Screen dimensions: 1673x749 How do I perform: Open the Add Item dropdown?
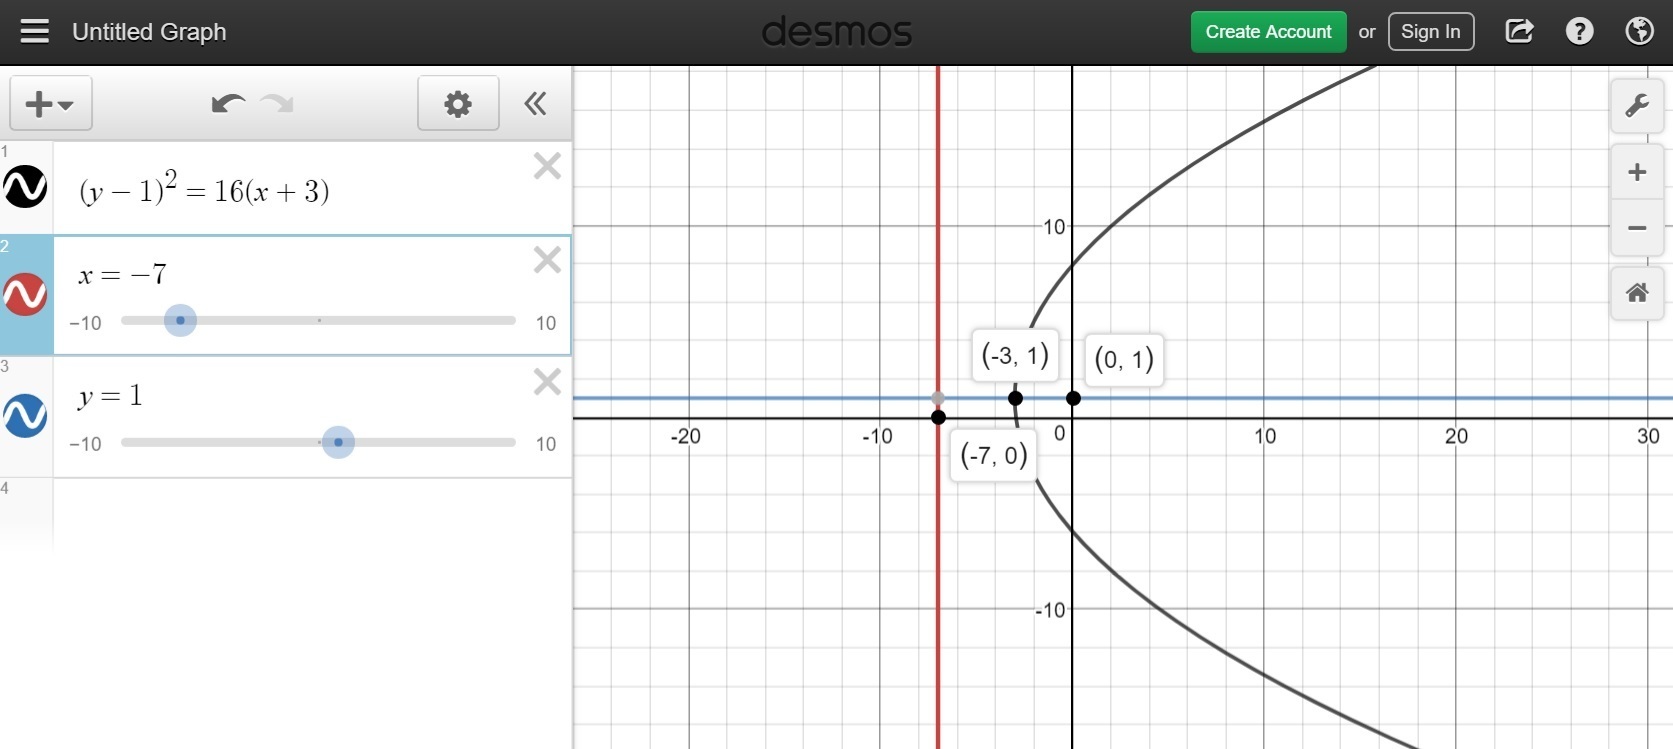(x=51, y=103)
